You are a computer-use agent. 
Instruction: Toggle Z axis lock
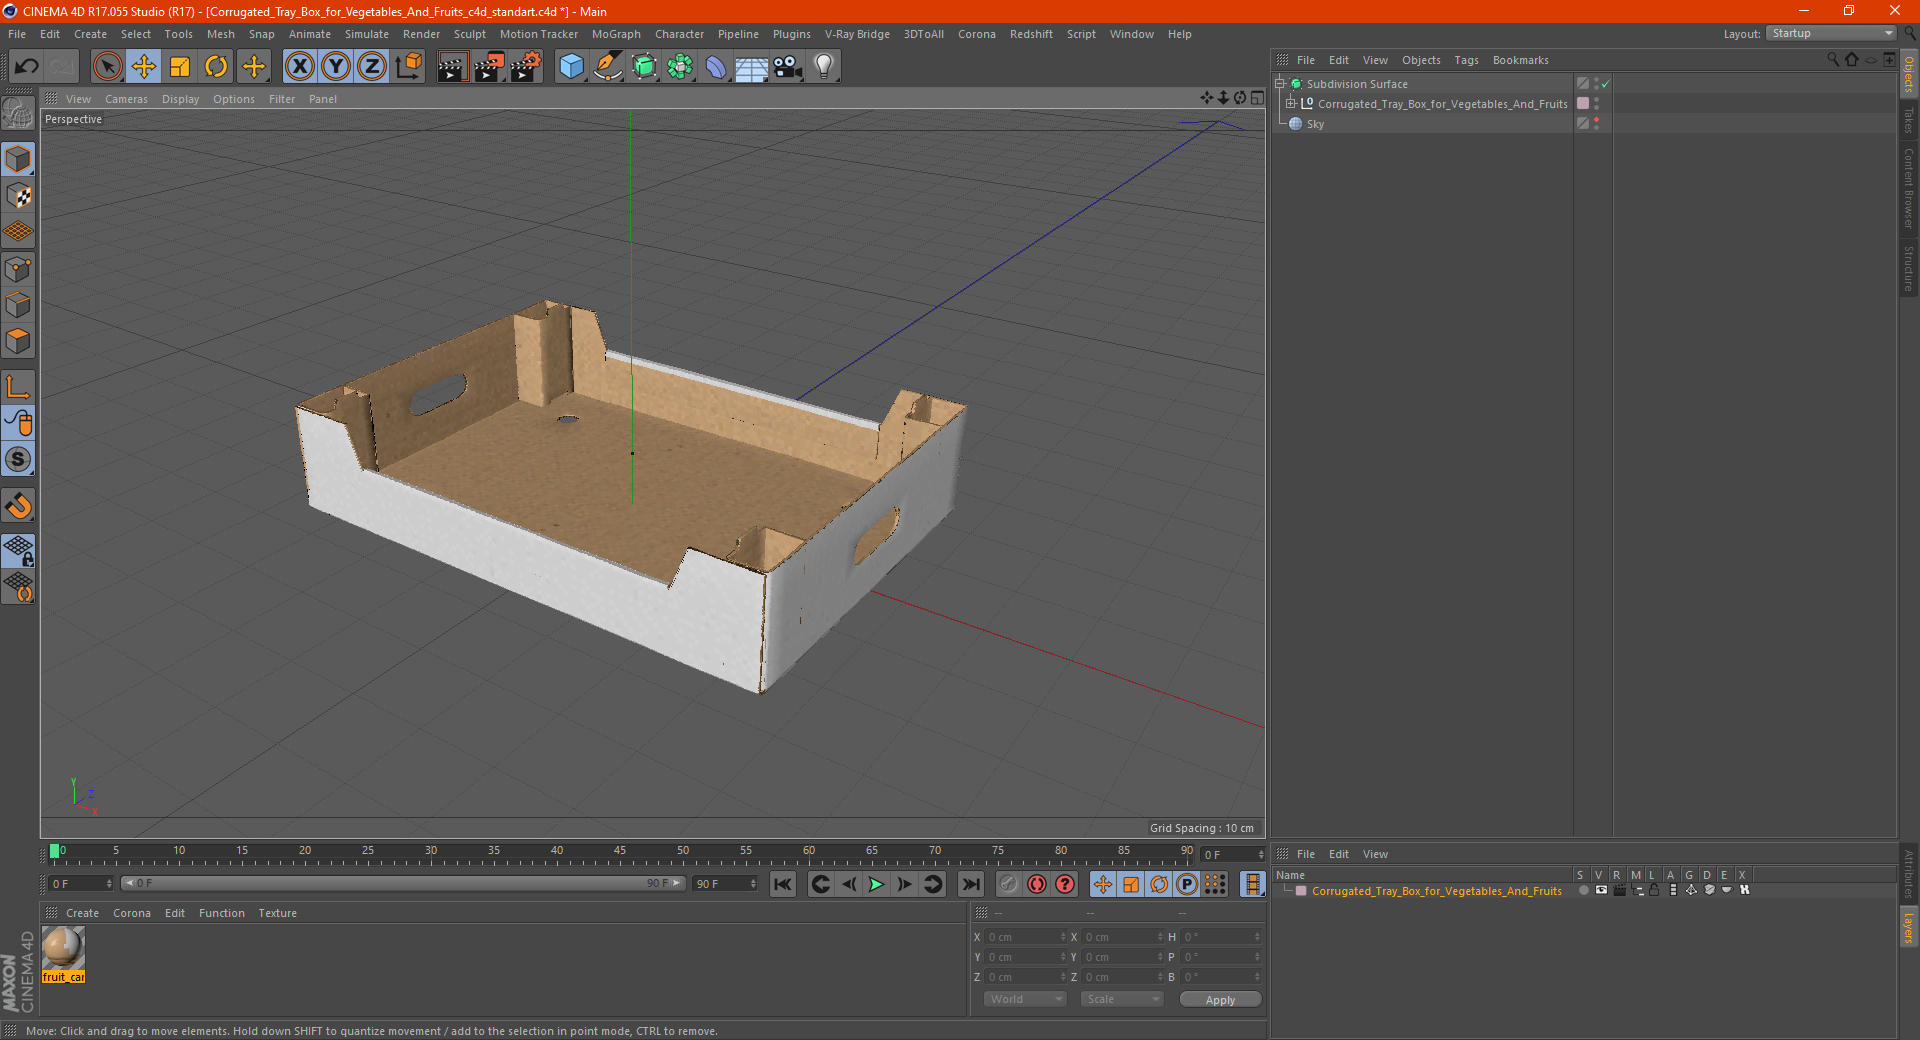click(x=372, y=67)
